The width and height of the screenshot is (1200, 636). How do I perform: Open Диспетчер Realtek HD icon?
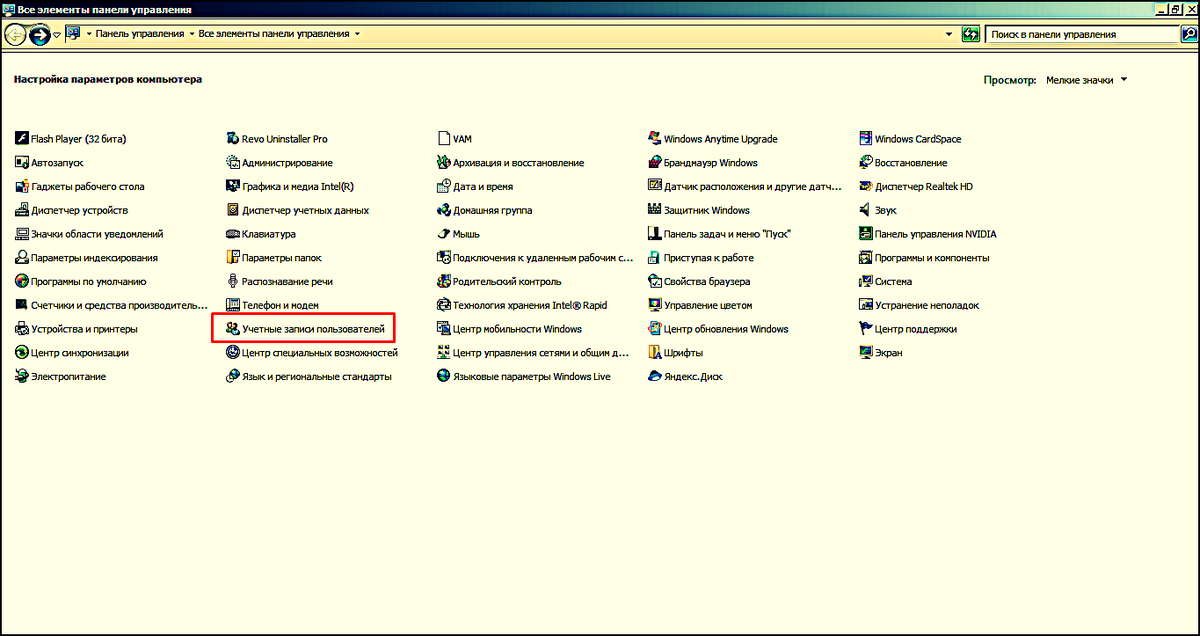point(867,187)
